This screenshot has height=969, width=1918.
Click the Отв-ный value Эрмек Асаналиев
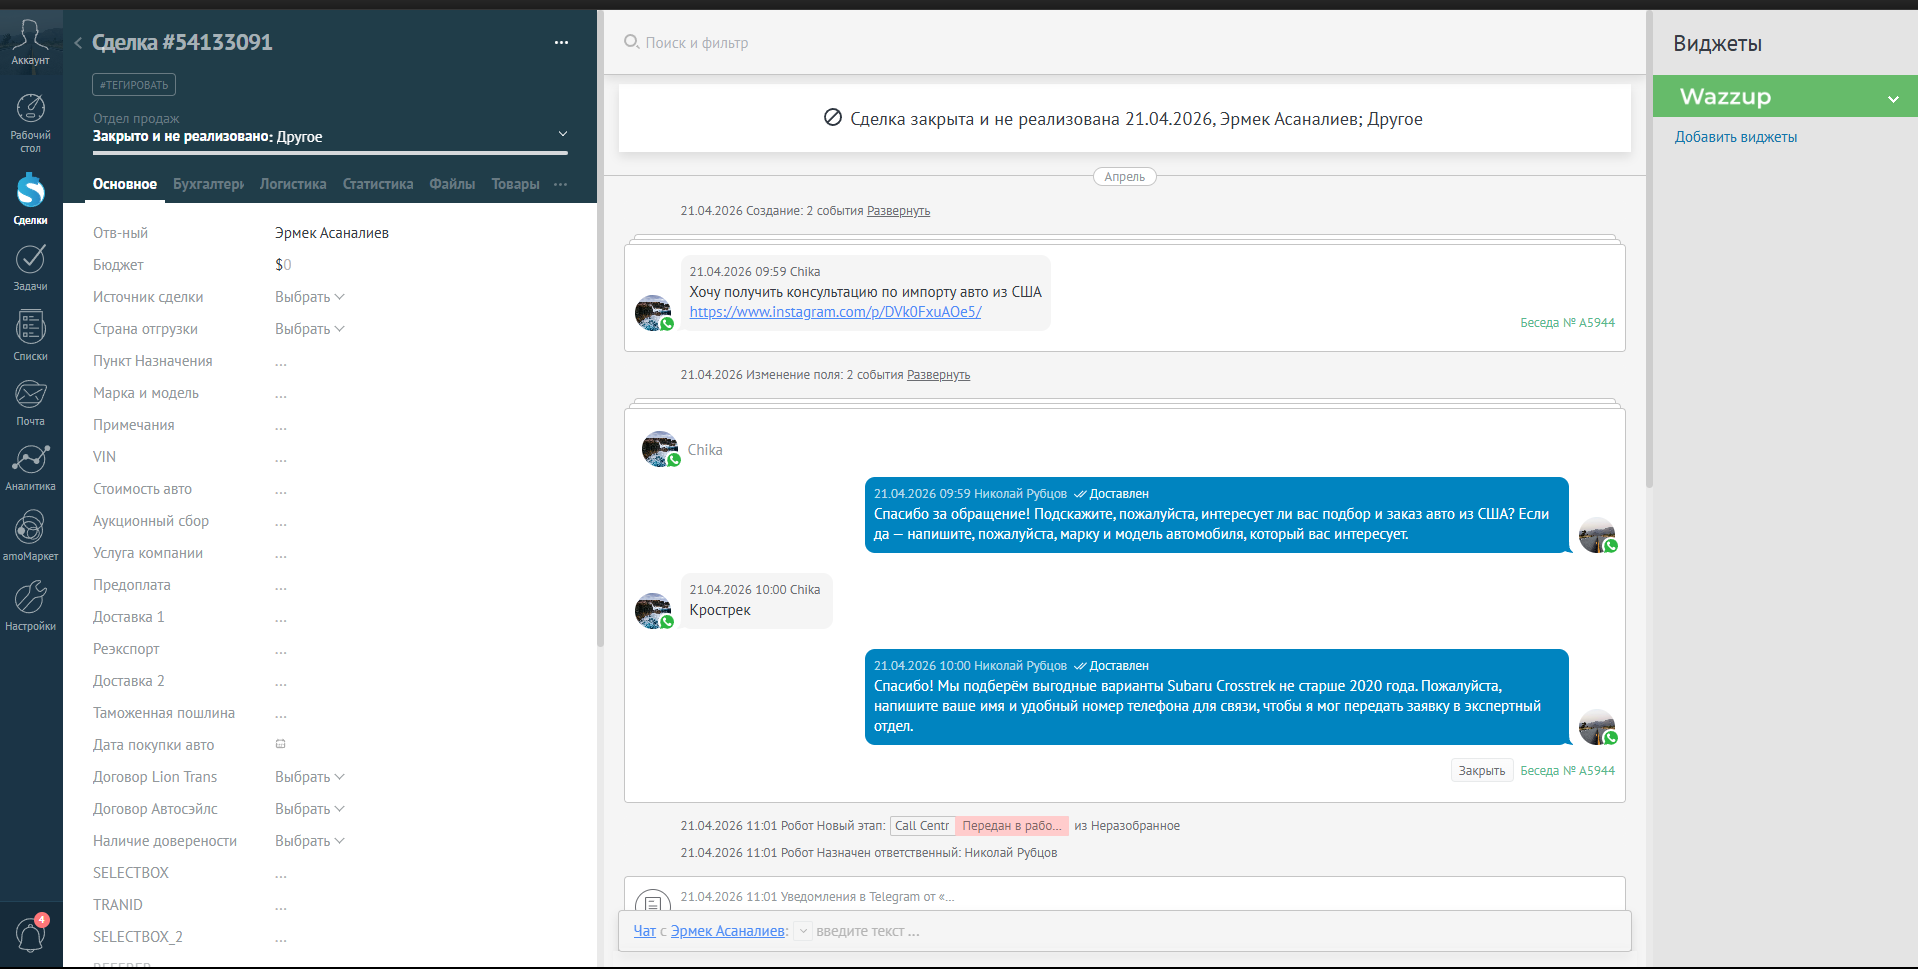(332, 233)
